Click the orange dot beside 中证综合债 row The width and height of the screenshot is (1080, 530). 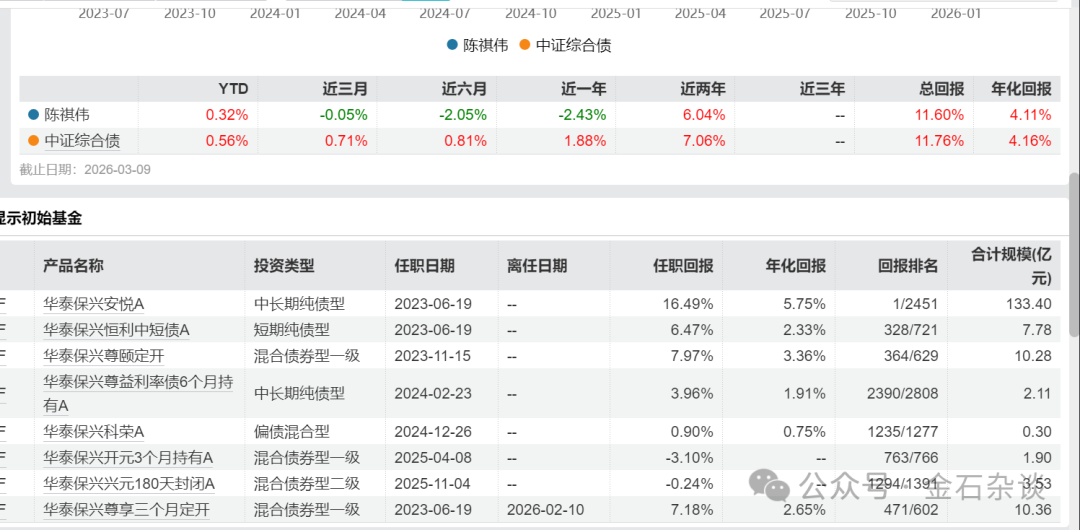34,141
